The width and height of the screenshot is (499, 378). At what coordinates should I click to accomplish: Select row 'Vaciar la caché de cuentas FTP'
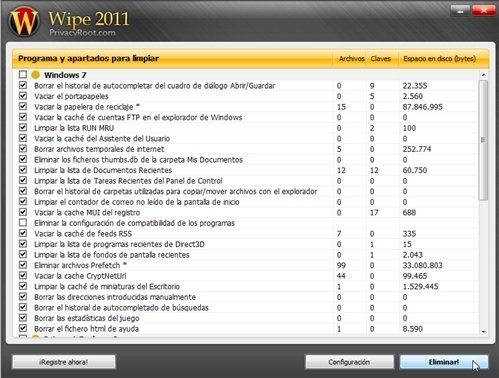247,117
